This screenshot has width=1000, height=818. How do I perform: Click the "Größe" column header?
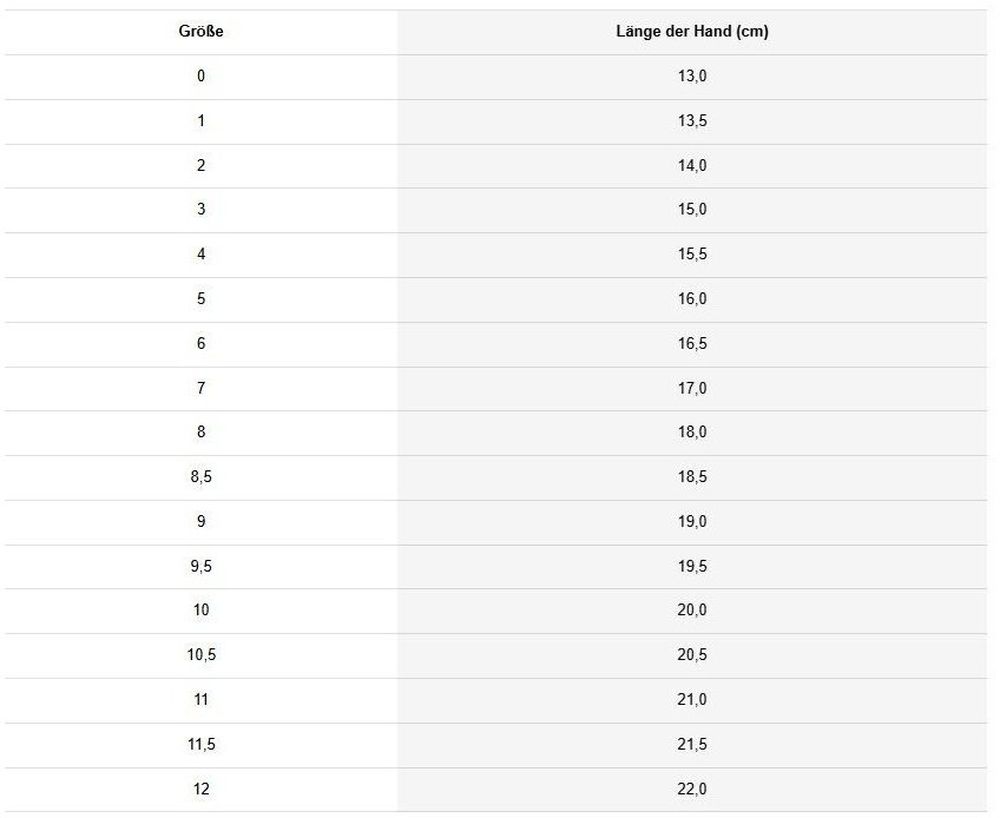pos(201,32)
